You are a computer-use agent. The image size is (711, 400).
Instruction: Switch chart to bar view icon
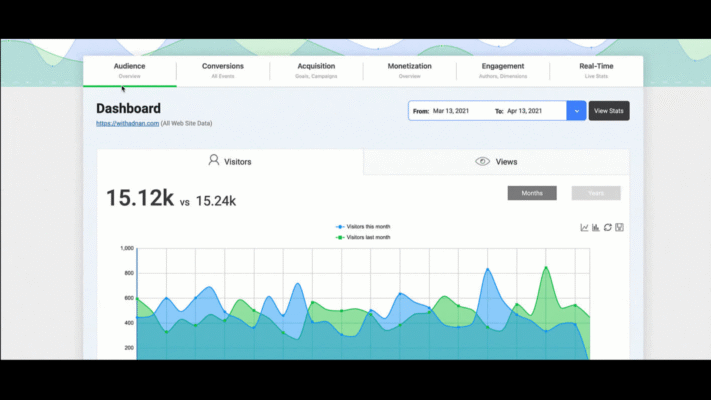point(596,227)
